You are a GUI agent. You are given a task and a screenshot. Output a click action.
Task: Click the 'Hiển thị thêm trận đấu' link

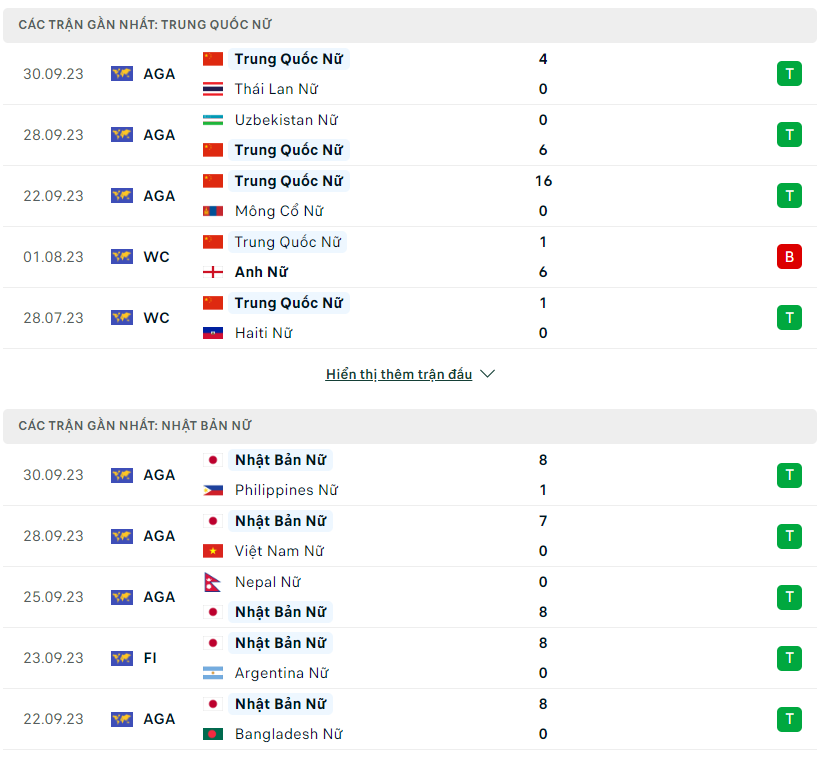click(398, 374)
